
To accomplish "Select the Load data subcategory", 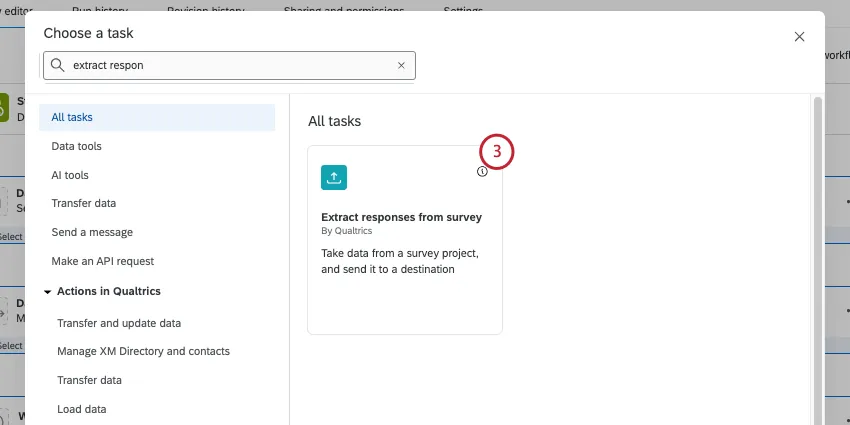I will click(x=81, y=409).
